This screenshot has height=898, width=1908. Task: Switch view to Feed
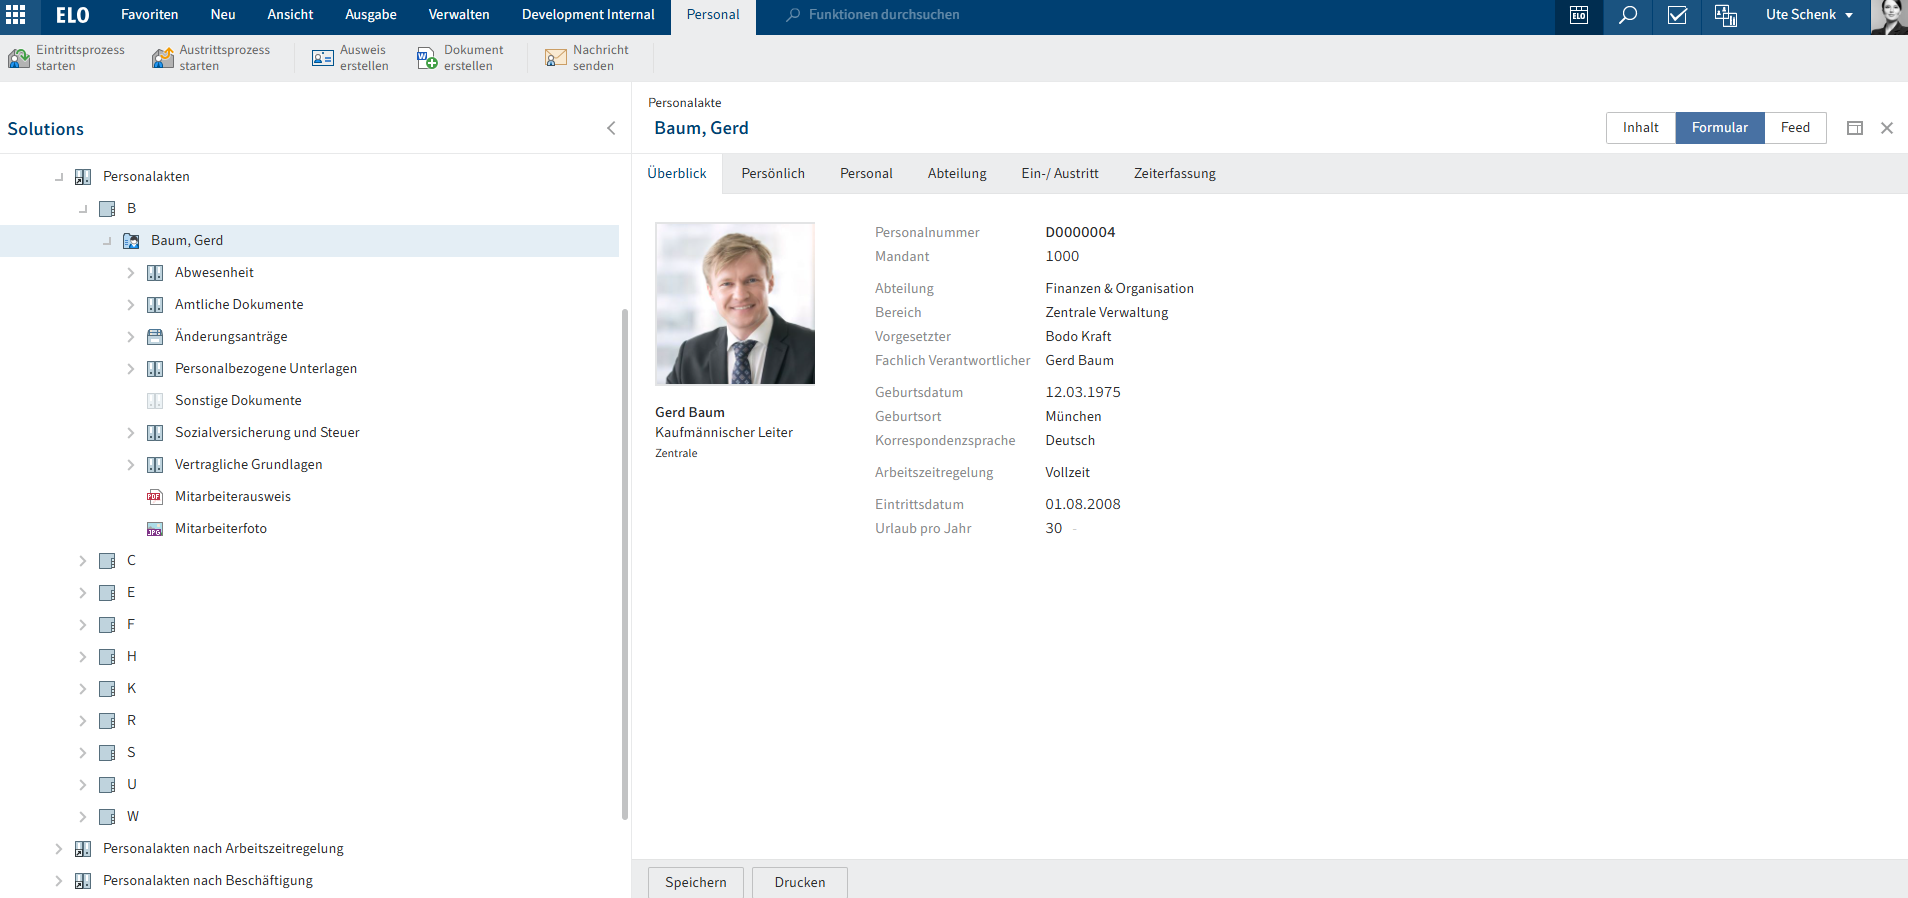pos(1795,128)
